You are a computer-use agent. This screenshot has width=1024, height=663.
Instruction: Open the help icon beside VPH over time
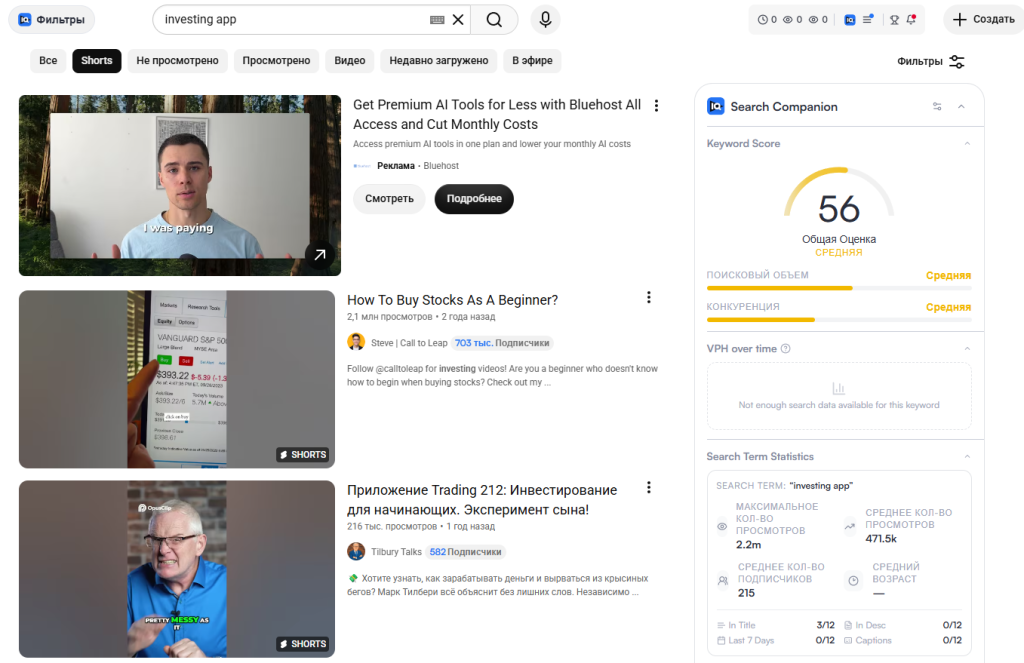(x=786, y=349)
